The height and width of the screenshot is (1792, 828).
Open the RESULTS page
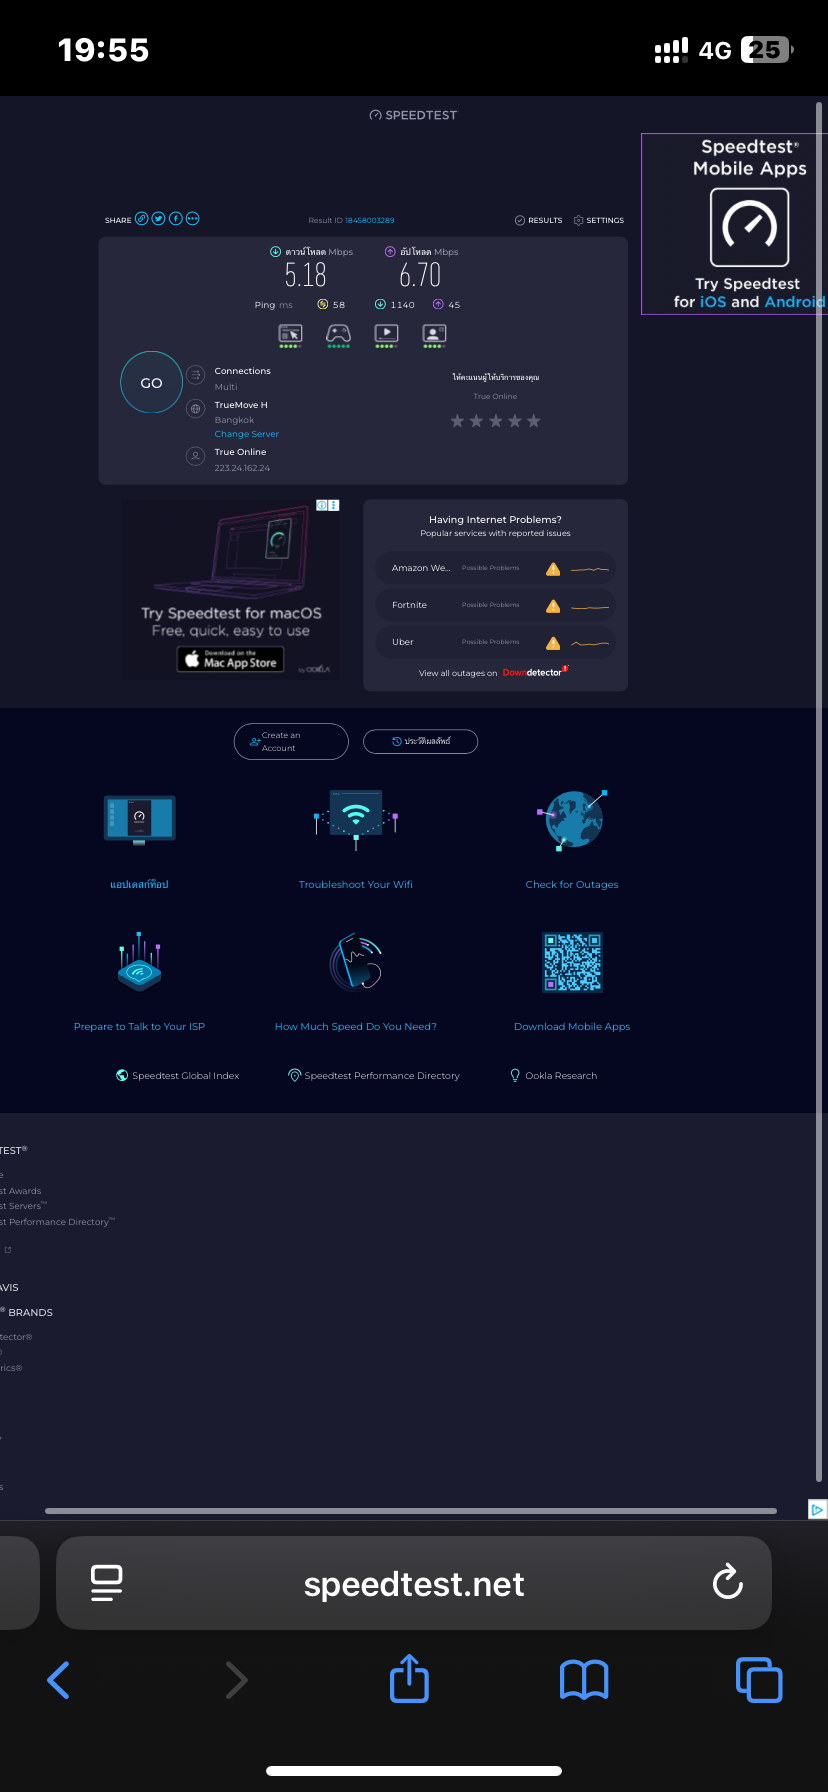[538, 220]
